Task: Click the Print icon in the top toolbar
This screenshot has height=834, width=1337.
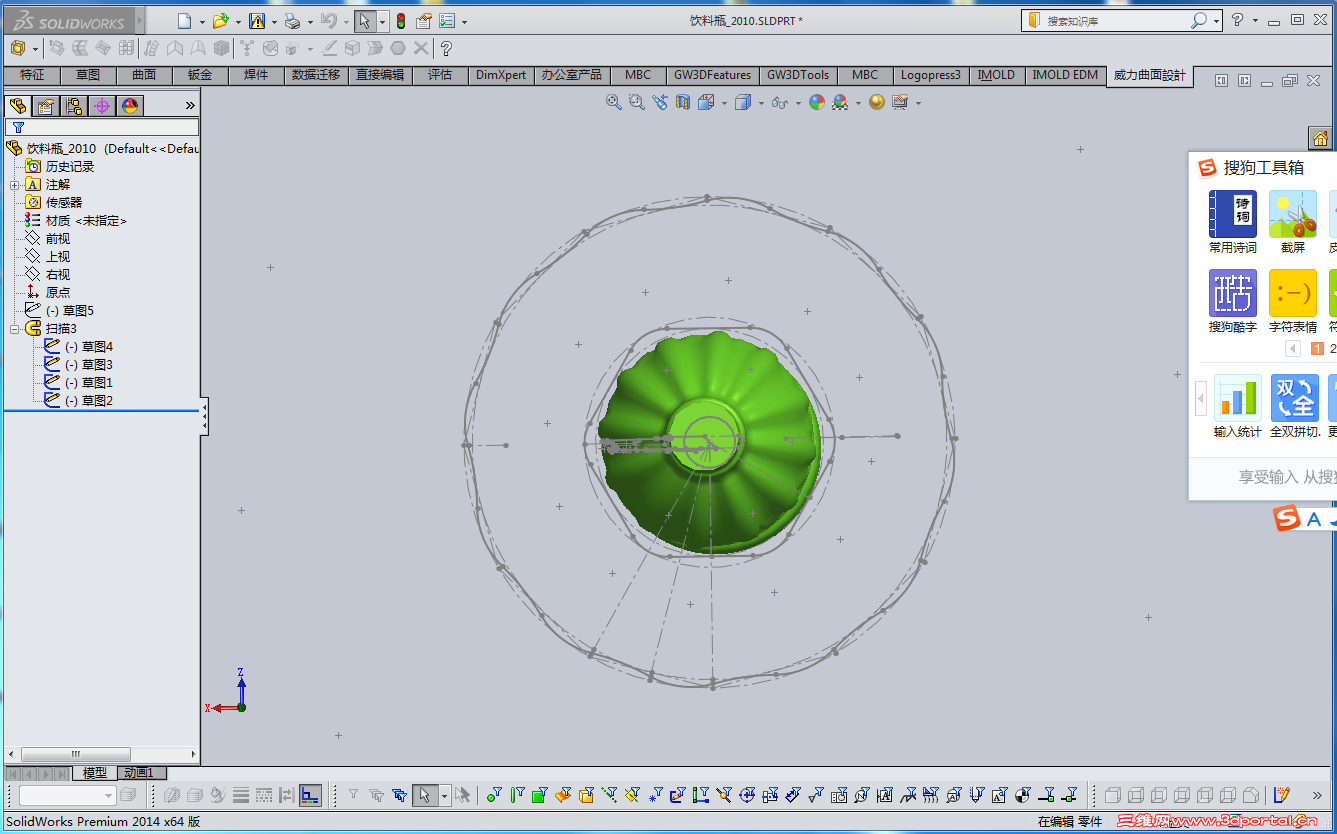Action: tap(291, 21)
